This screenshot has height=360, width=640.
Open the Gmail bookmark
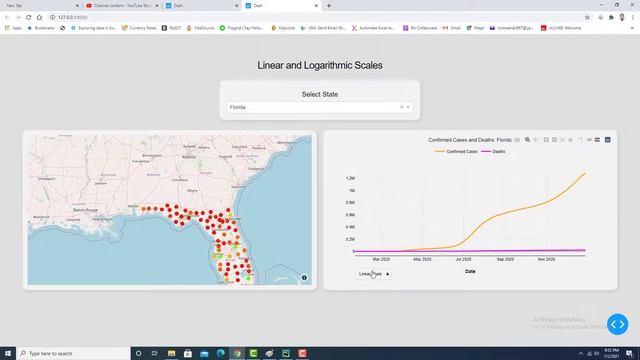tap(451, 28)
